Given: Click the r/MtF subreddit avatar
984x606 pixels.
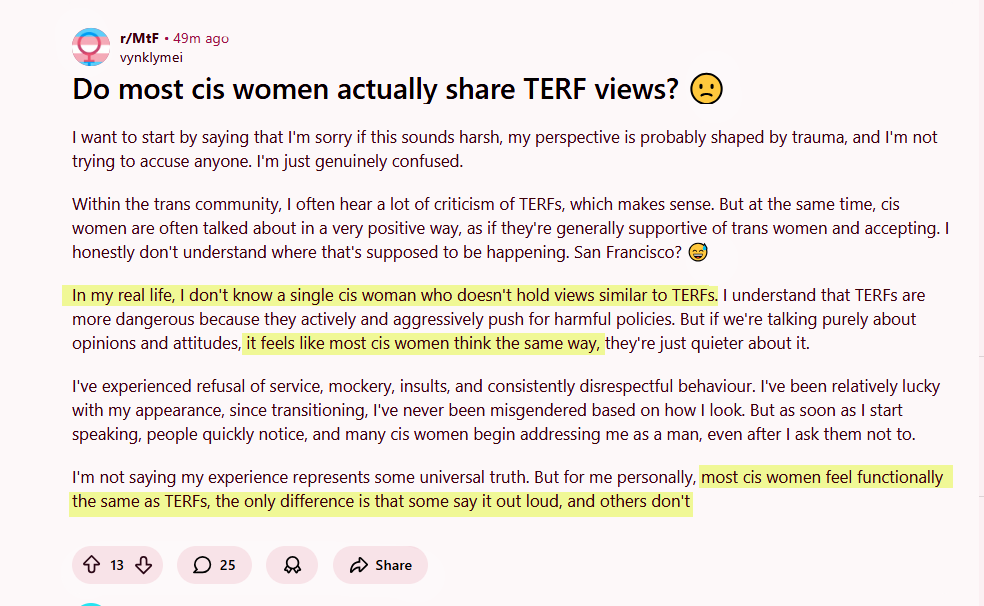Looking at the screenshot, I should [91, 47].
